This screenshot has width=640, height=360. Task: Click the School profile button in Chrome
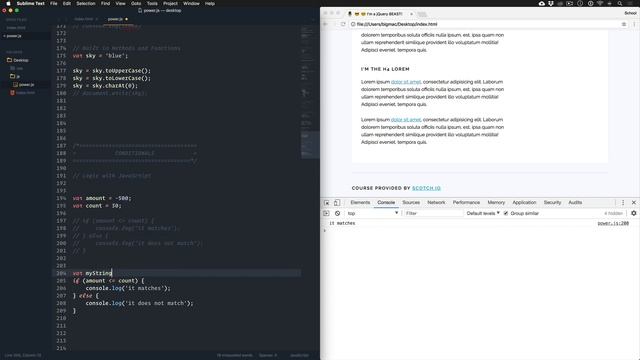coord(630,13)
